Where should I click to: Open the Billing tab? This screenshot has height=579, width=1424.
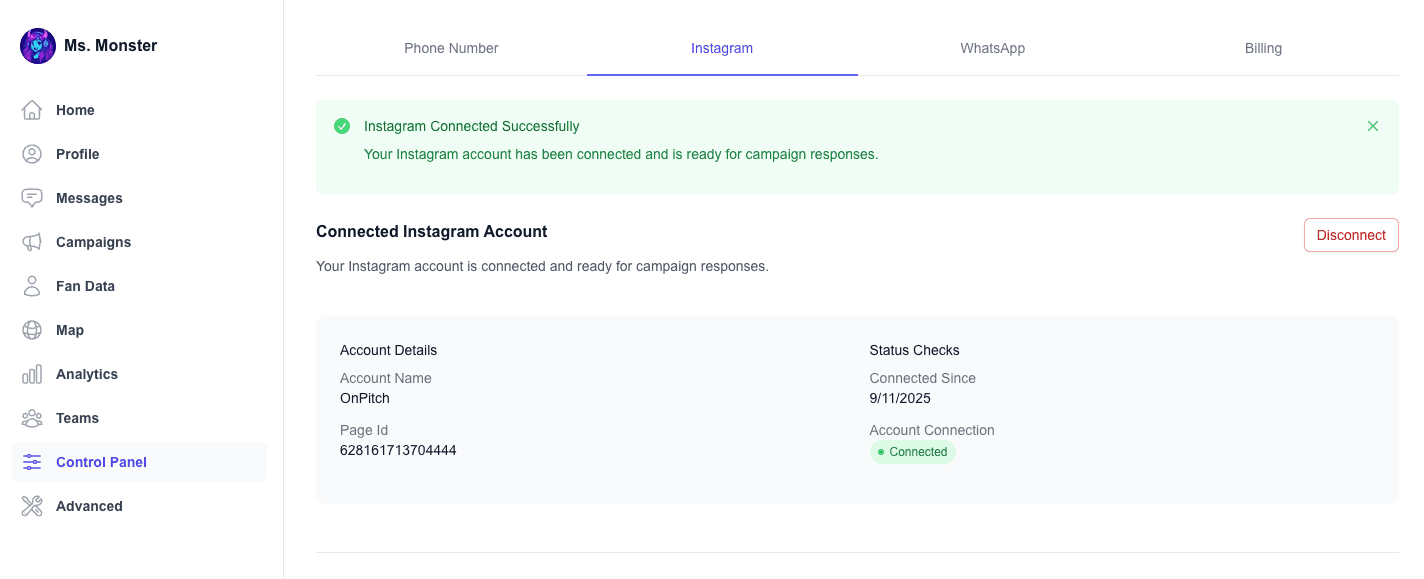point(1263,48)
